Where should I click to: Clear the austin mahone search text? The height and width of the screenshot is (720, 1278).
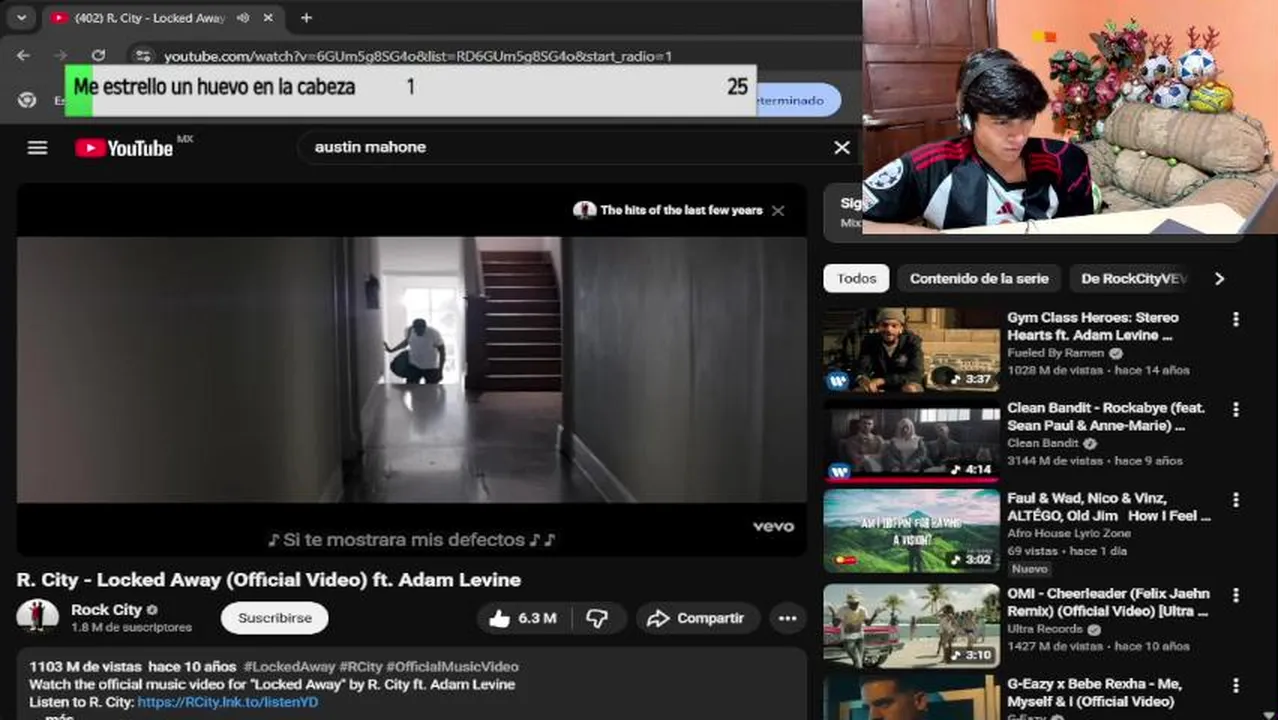(842, 147)
